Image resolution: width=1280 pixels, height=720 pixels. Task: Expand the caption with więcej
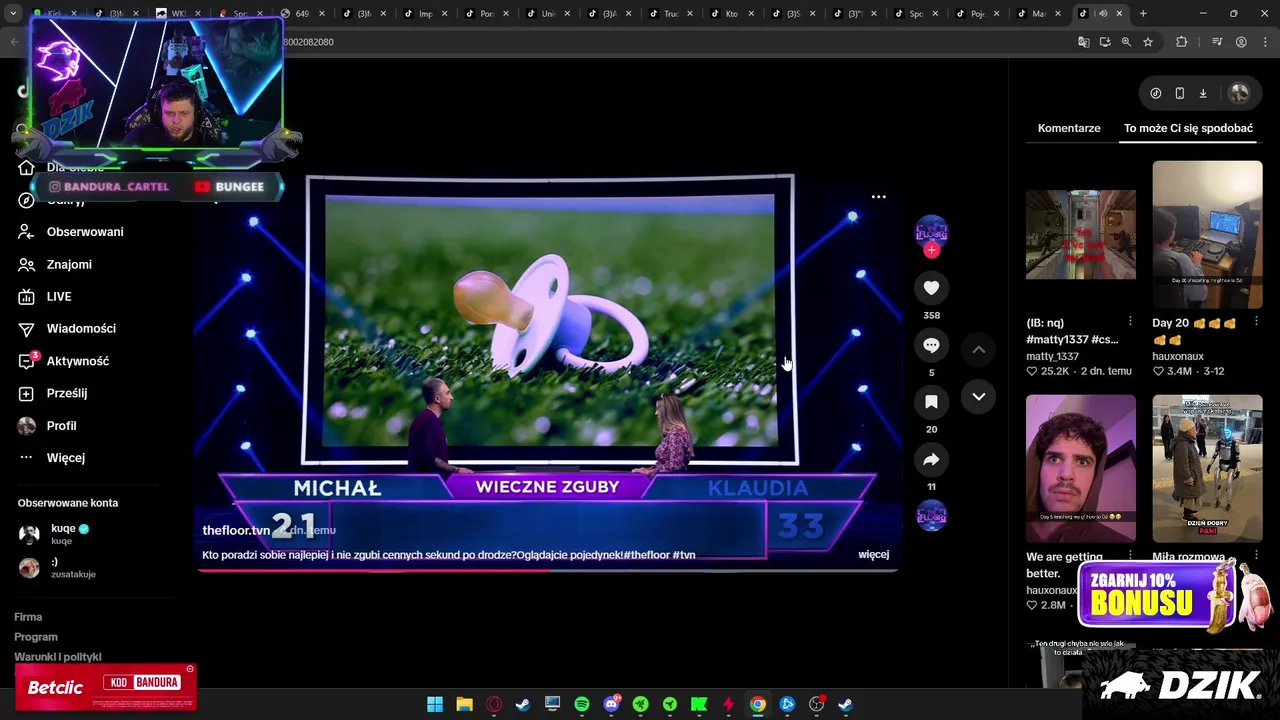click(x=873, y=554)
